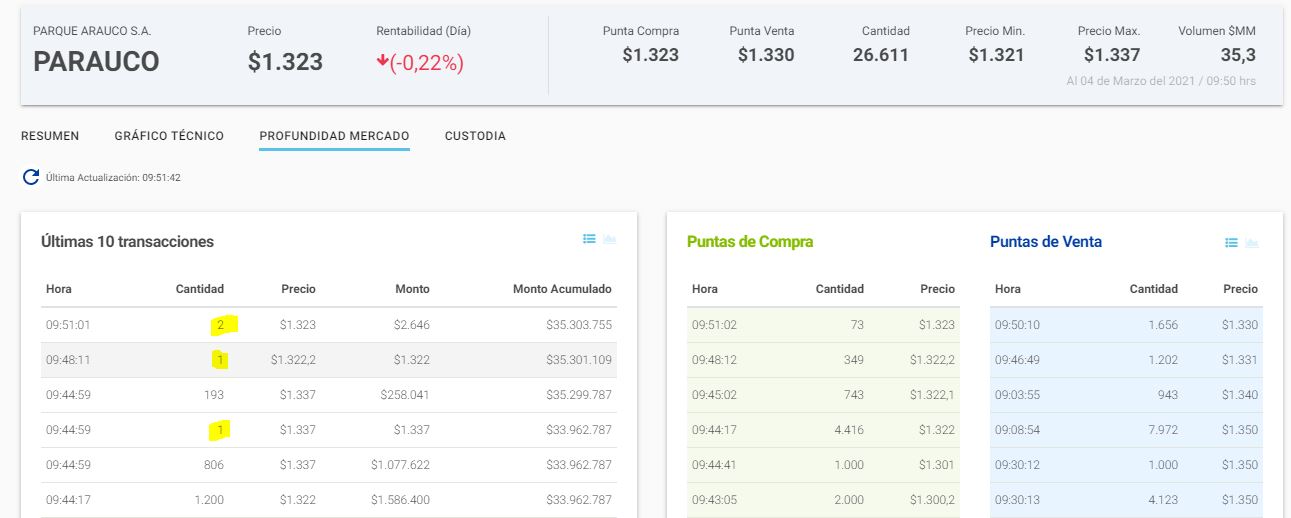Click the Última Actualización: 09:51:42 text
1291x518 pixels.
(113, 178)
